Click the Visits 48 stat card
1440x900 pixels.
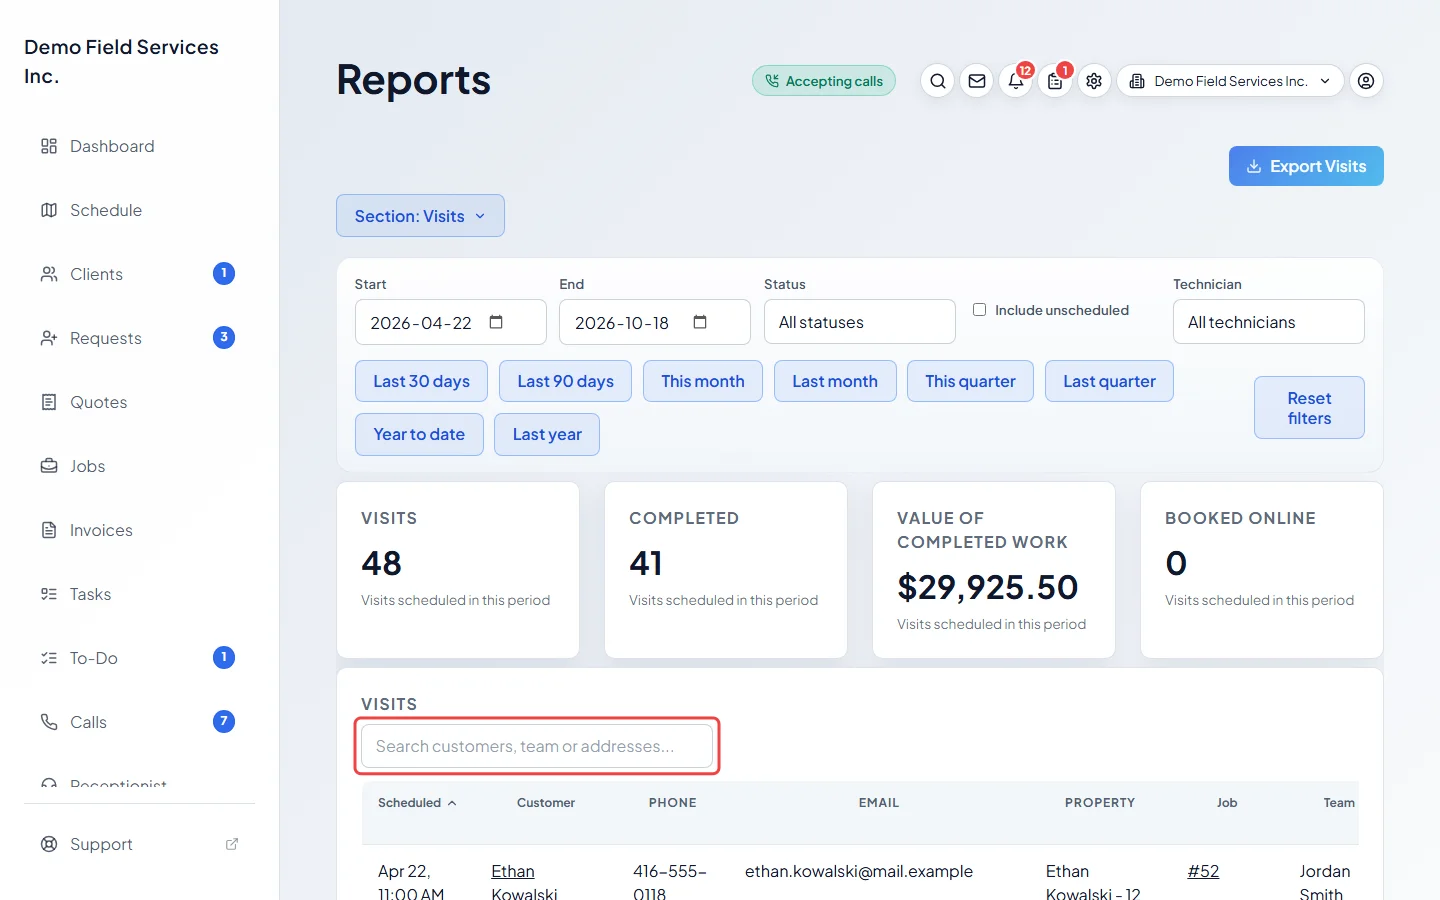(x=458, y=570)
